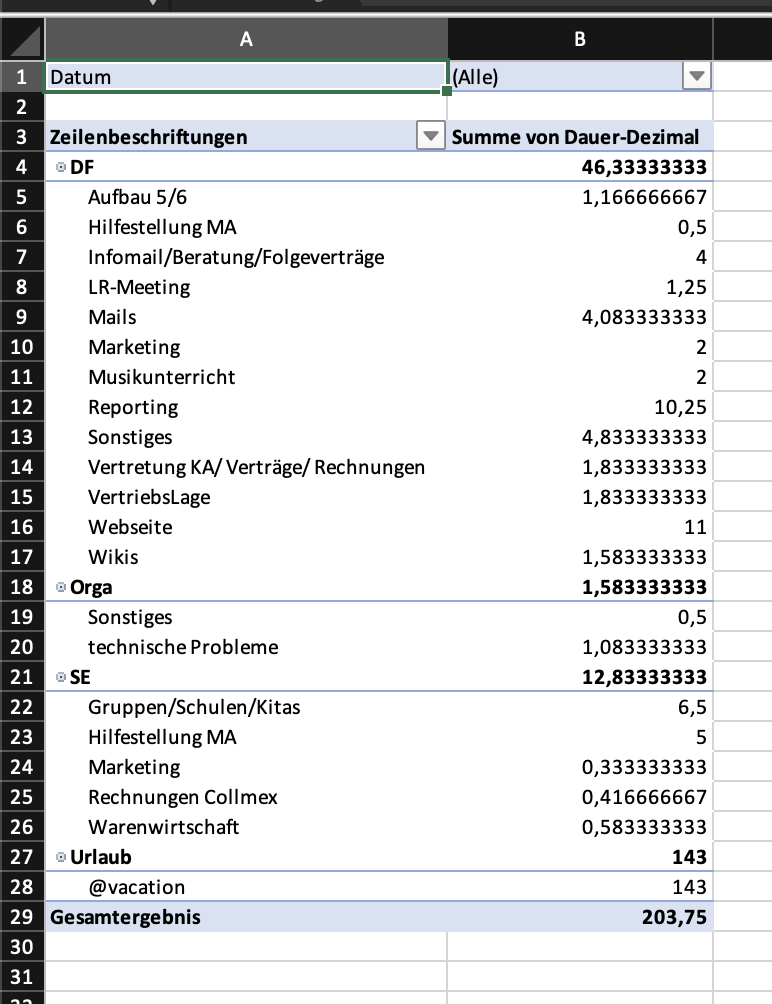This screenshot has height=1004, width=772.
Task: Select row 29 header
Action: tap(22, 917)
